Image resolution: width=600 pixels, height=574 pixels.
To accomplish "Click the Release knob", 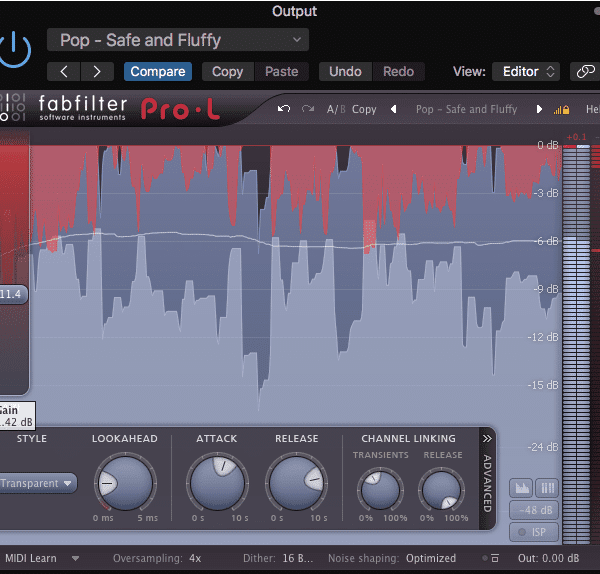I will [296, 483].
